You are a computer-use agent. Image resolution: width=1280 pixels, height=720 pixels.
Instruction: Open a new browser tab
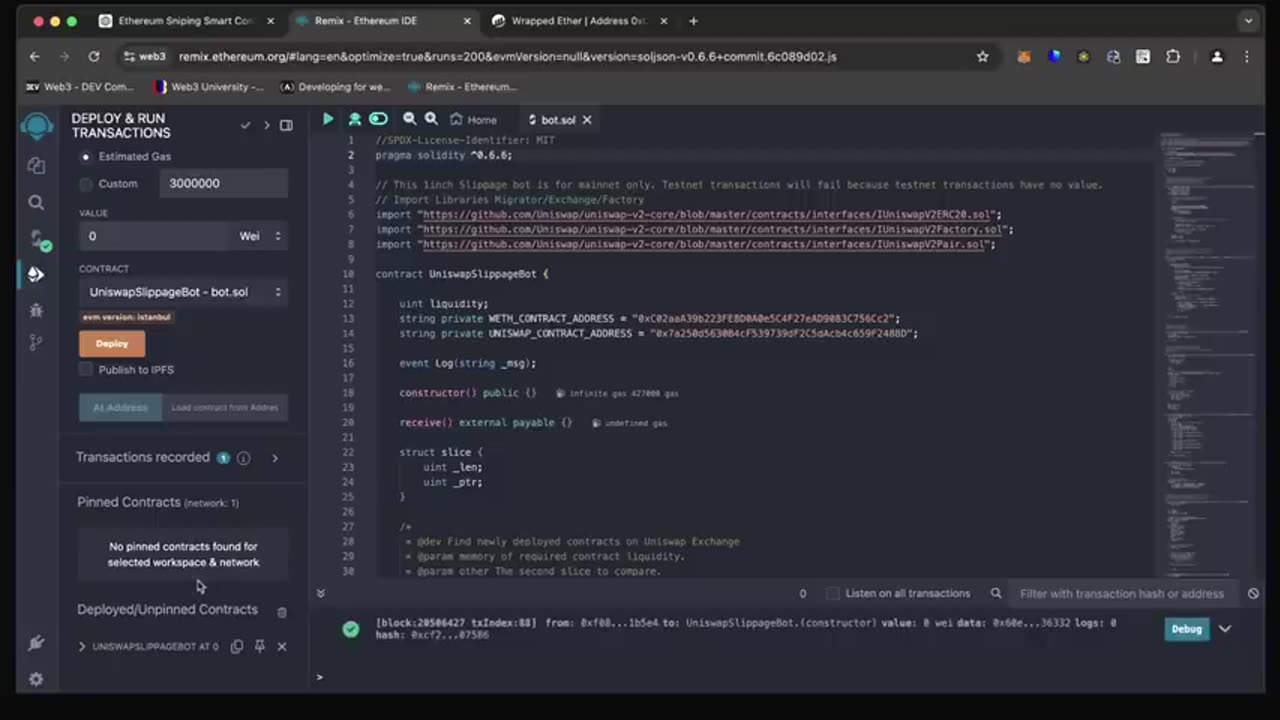[693, 21]
